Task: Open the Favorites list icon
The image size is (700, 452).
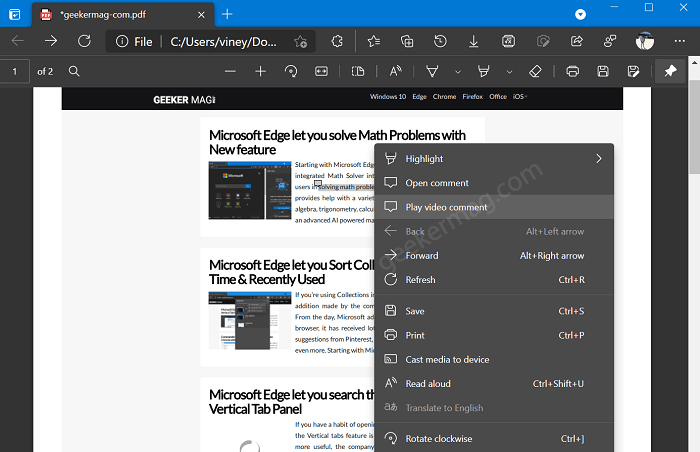Action: 374,42
